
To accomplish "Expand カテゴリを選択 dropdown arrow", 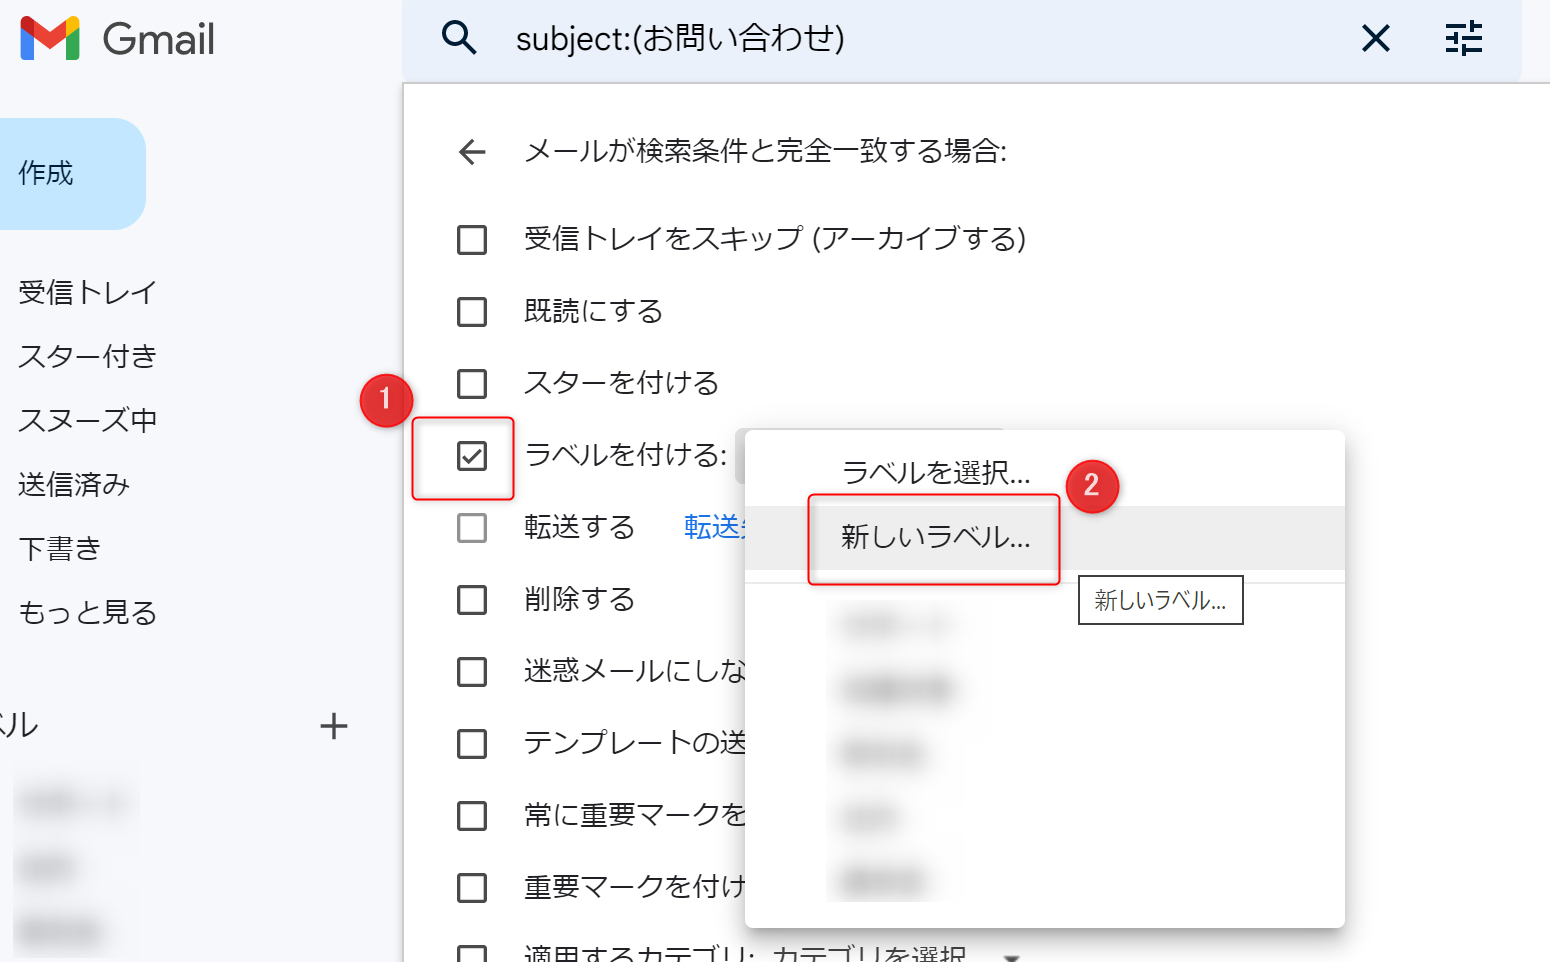I will point(1011,956).
